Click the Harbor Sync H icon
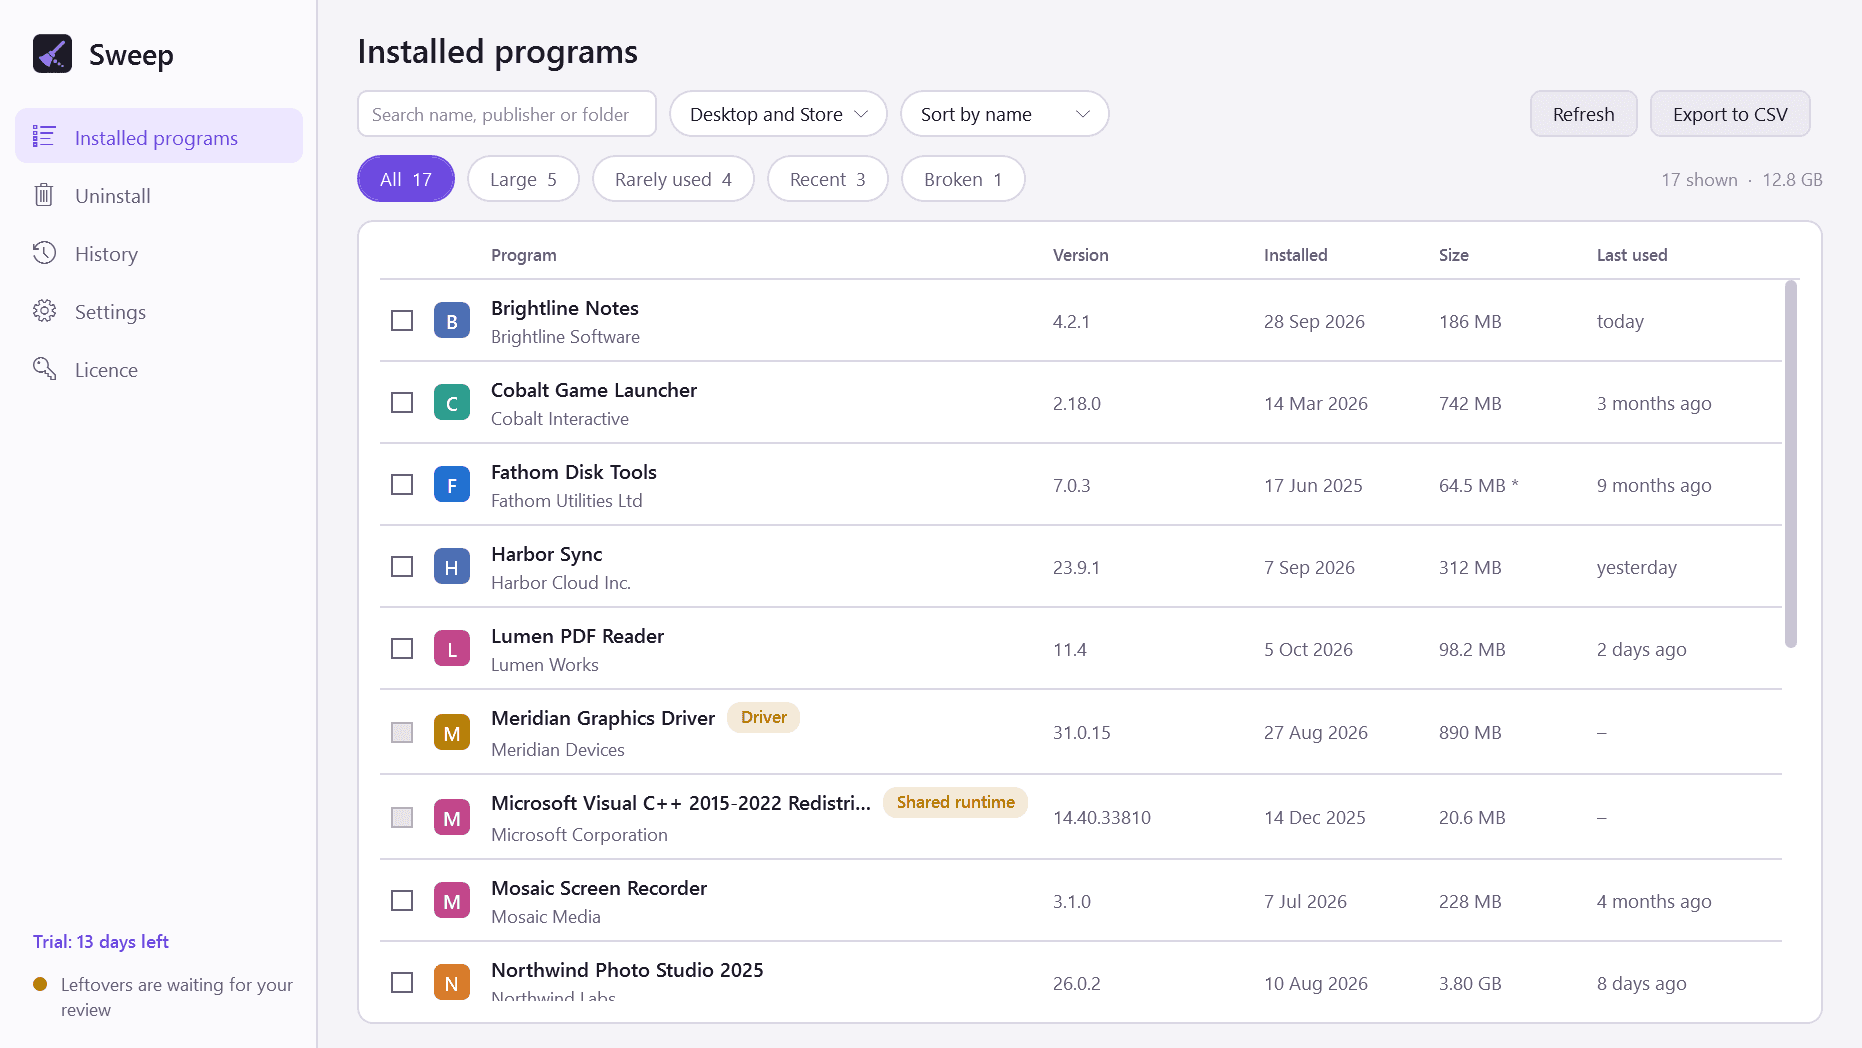This screenshot has height=1048, width=1862. click(452, 567)
